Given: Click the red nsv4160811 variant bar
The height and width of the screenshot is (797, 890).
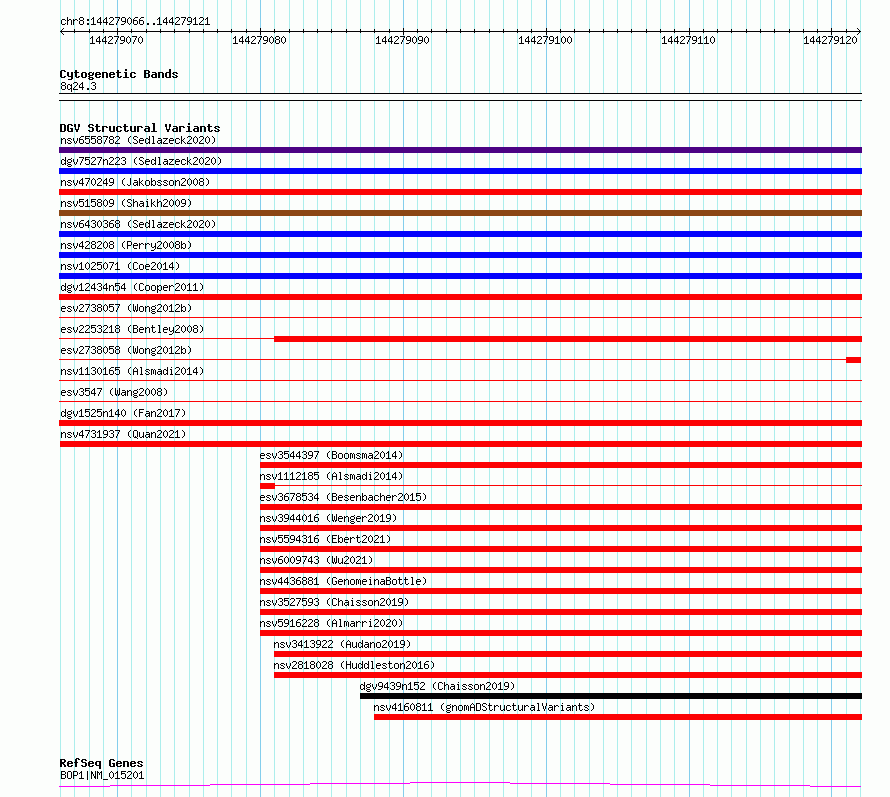Looking at the screenshot, I should click(618, 717).
